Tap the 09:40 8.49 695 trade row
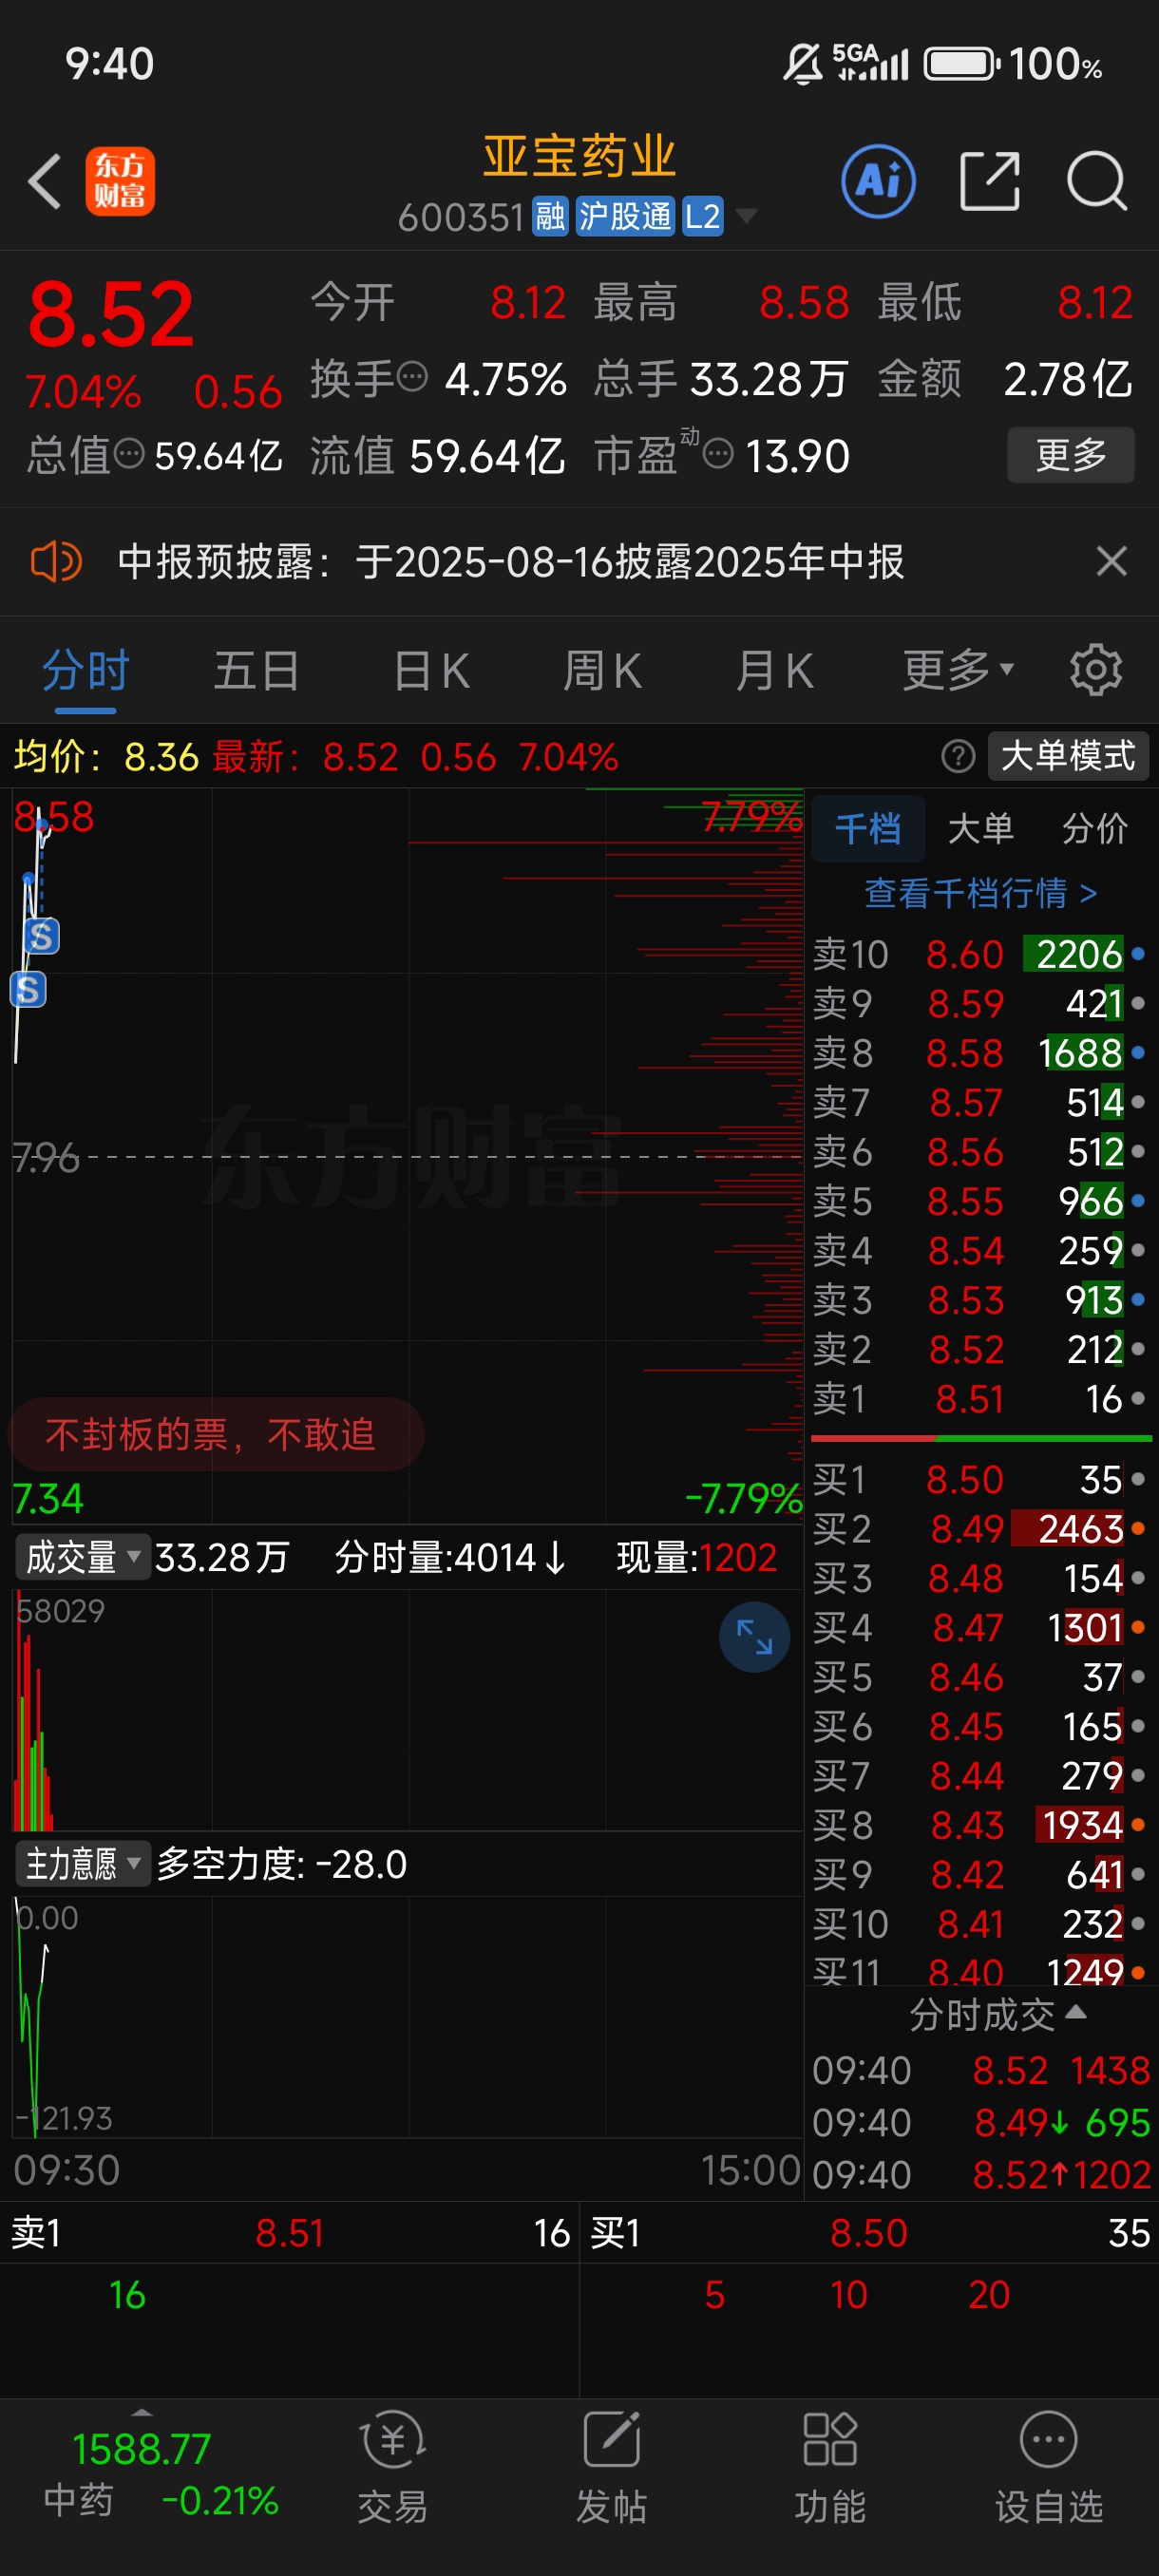This screenshot has width=1159, height=2576. pos(981,2122)
